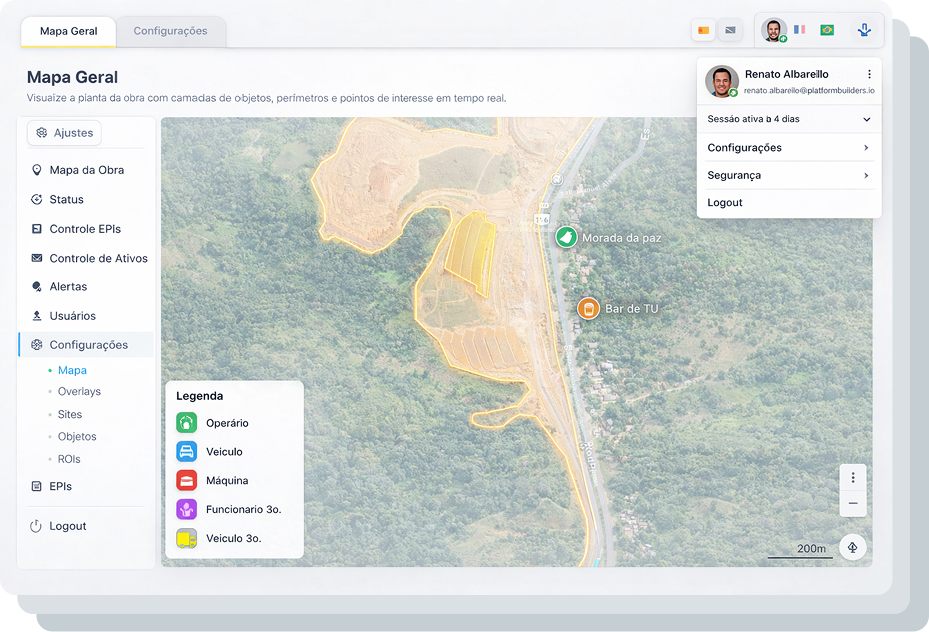
Task: Open the three-dot menu beside Renato Albareillo
Action: tap(869, 74)
